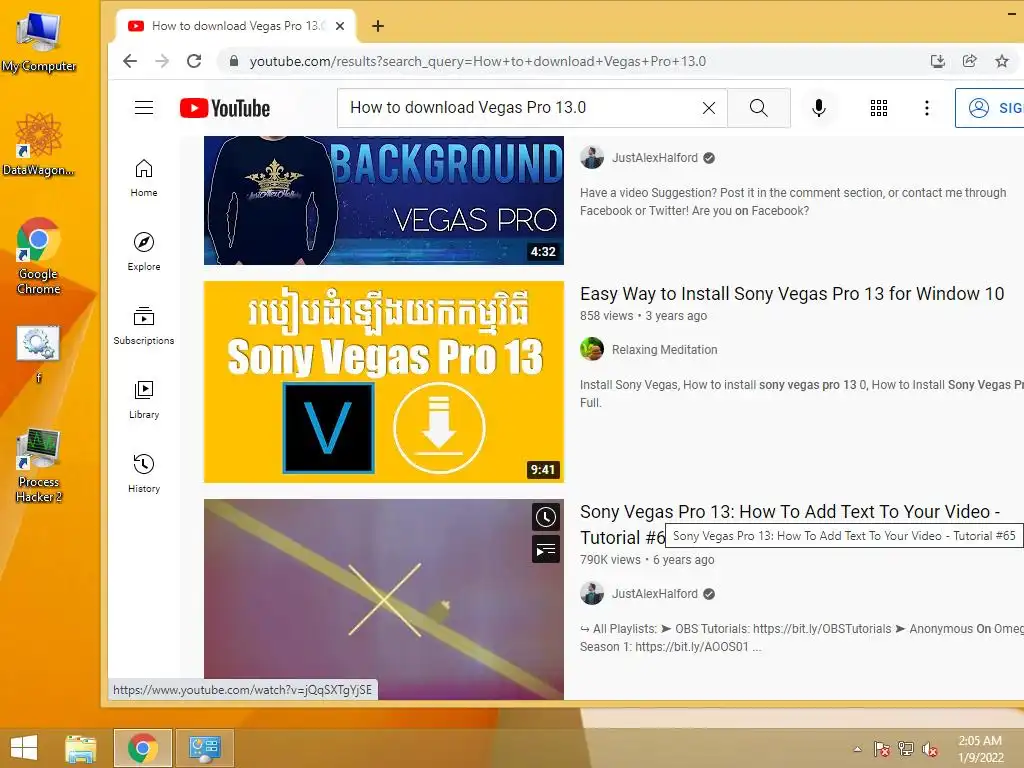Open the Windows Start button

(x=24, y=748)
